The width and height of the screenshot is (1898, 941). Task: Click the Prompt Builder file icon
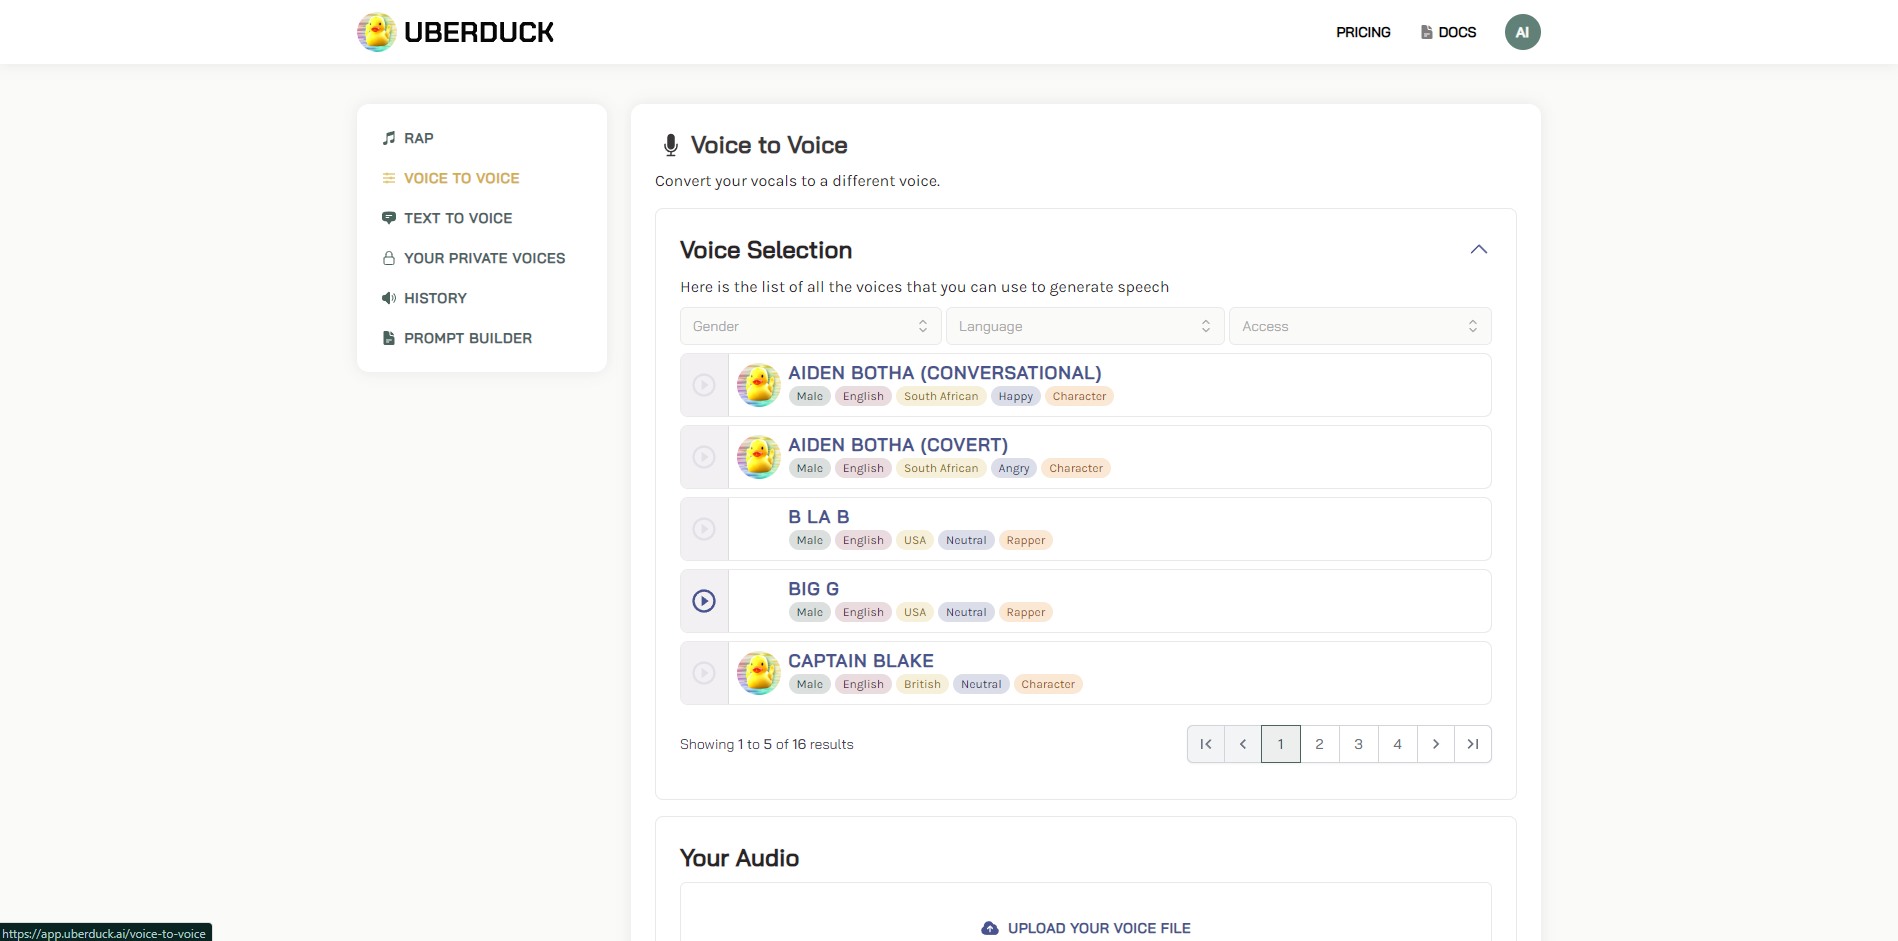[x=389, y=338]
